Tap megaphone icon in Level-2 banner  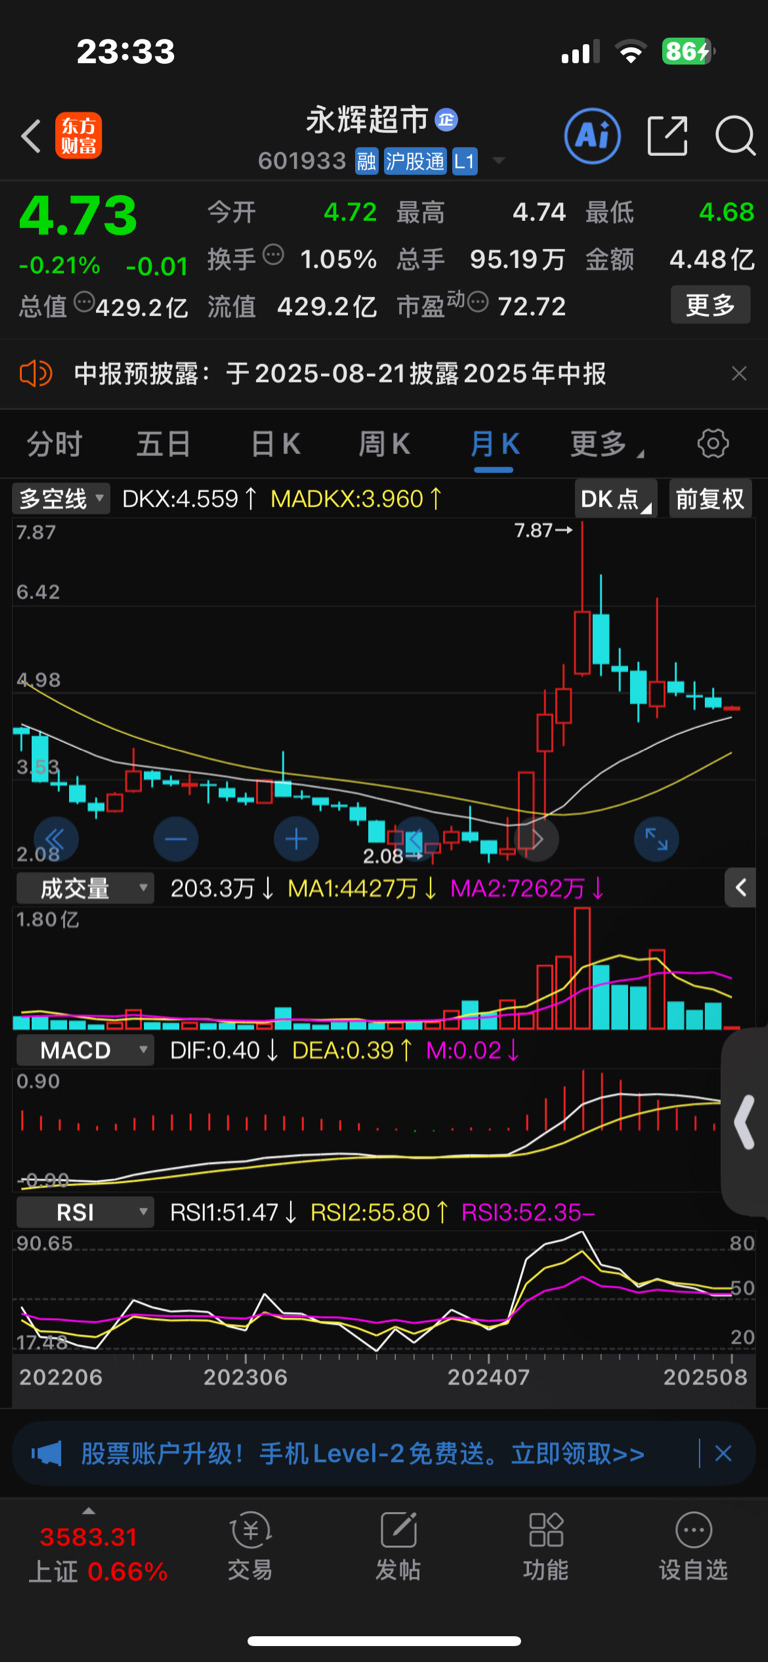46,1453
